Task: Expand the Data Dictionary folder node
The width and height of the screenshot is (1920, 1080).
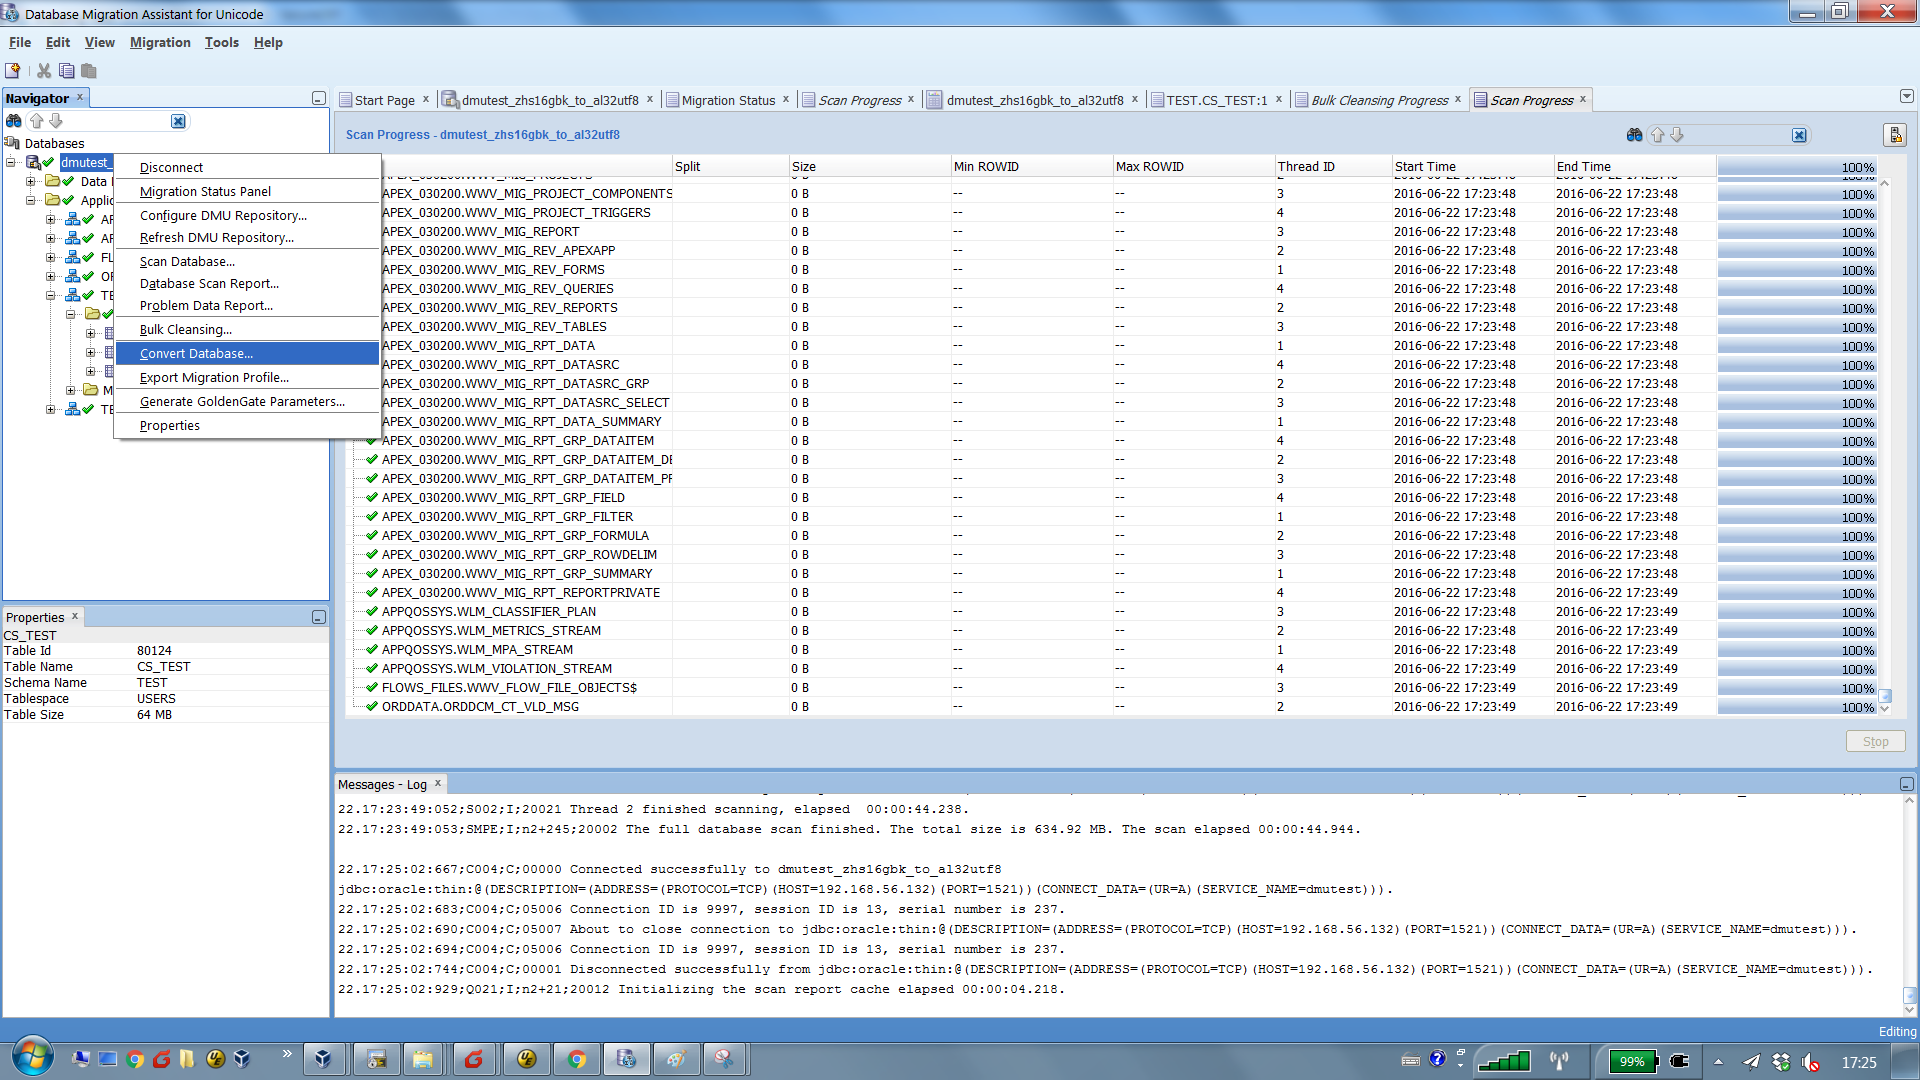Action: point(31,181)
